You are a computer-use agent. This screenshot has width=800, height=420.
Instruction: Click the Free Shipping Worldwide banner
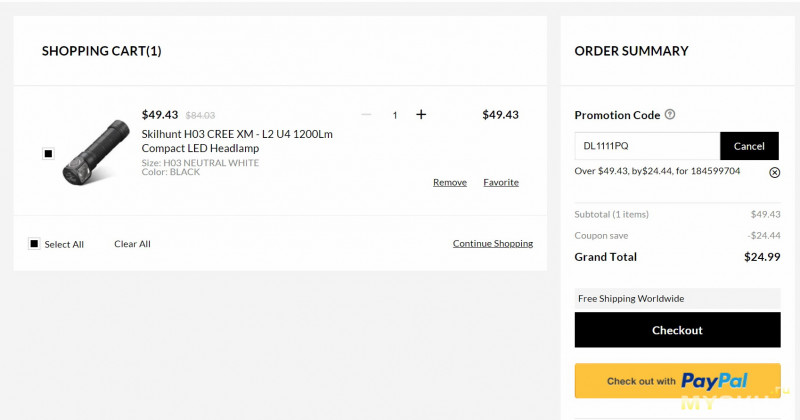coord(678,299)
